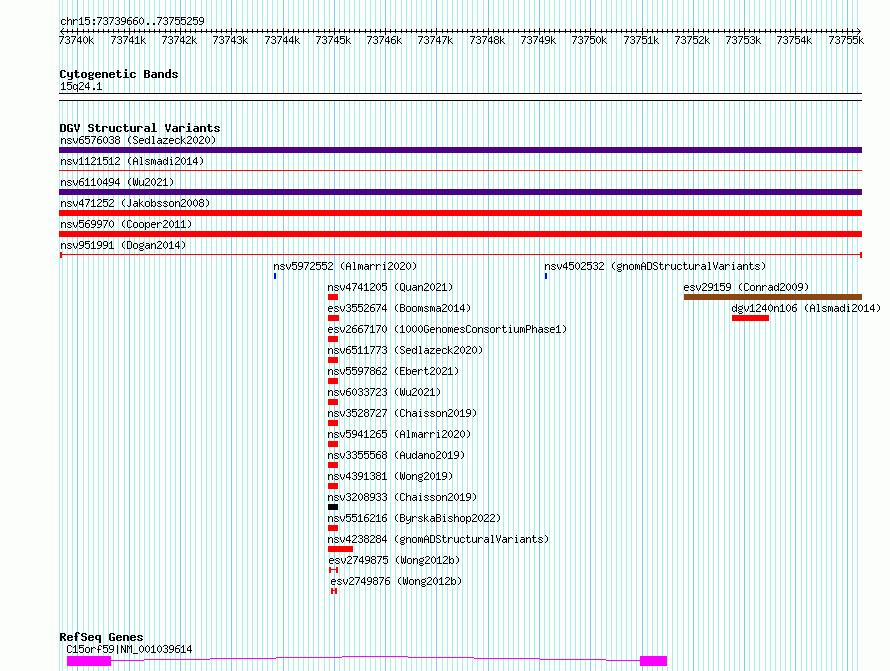
Task: Select nsv6033723 (Wu2021) label
Action: pyautogui.click(x=384, y=392)
